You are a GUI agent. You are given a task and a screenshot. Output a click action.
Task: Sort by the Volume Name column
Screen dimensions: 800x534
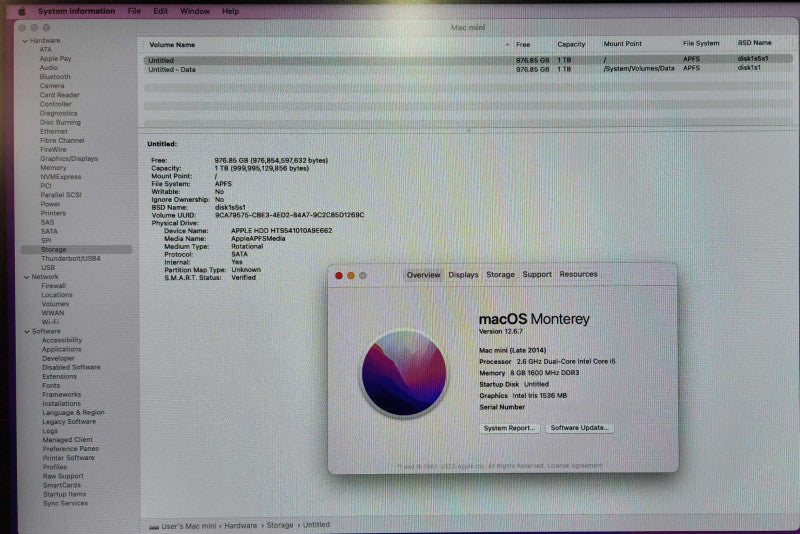tap(172, 45)
